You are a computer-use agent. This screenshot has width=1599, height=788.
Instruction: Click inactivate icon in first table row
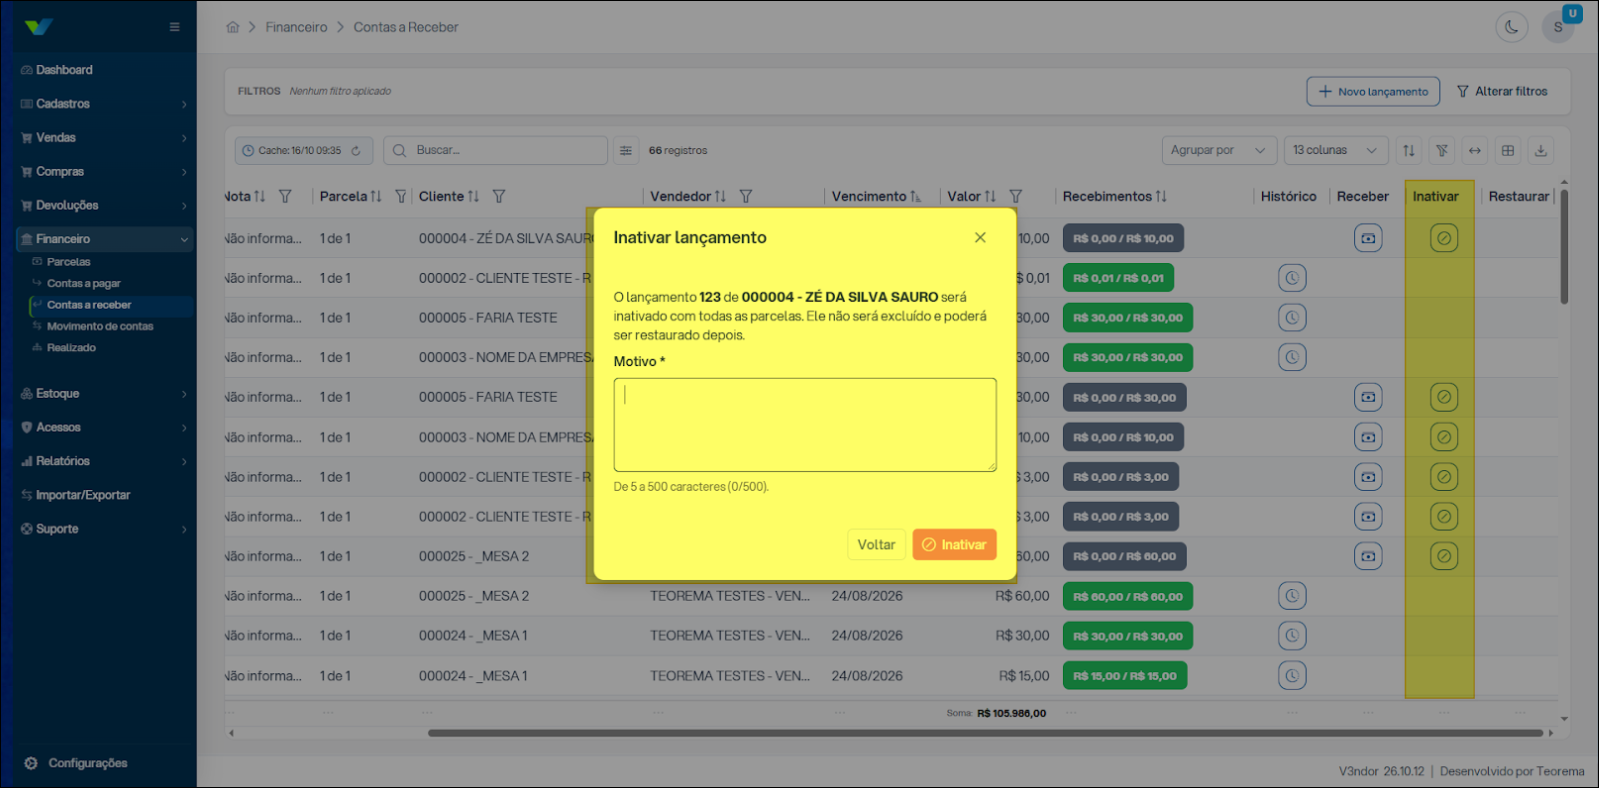pos(1444,238)
